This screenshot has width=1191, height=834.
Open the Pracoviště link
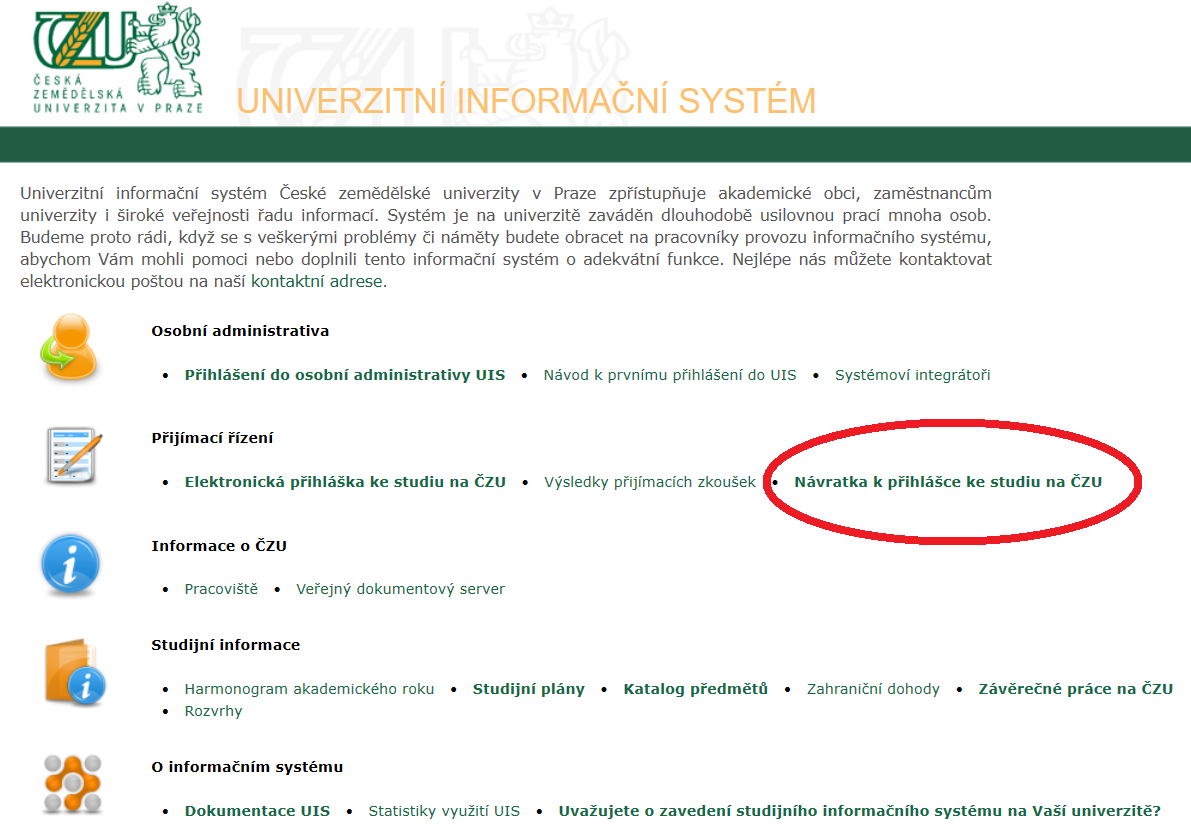point(221,589)
